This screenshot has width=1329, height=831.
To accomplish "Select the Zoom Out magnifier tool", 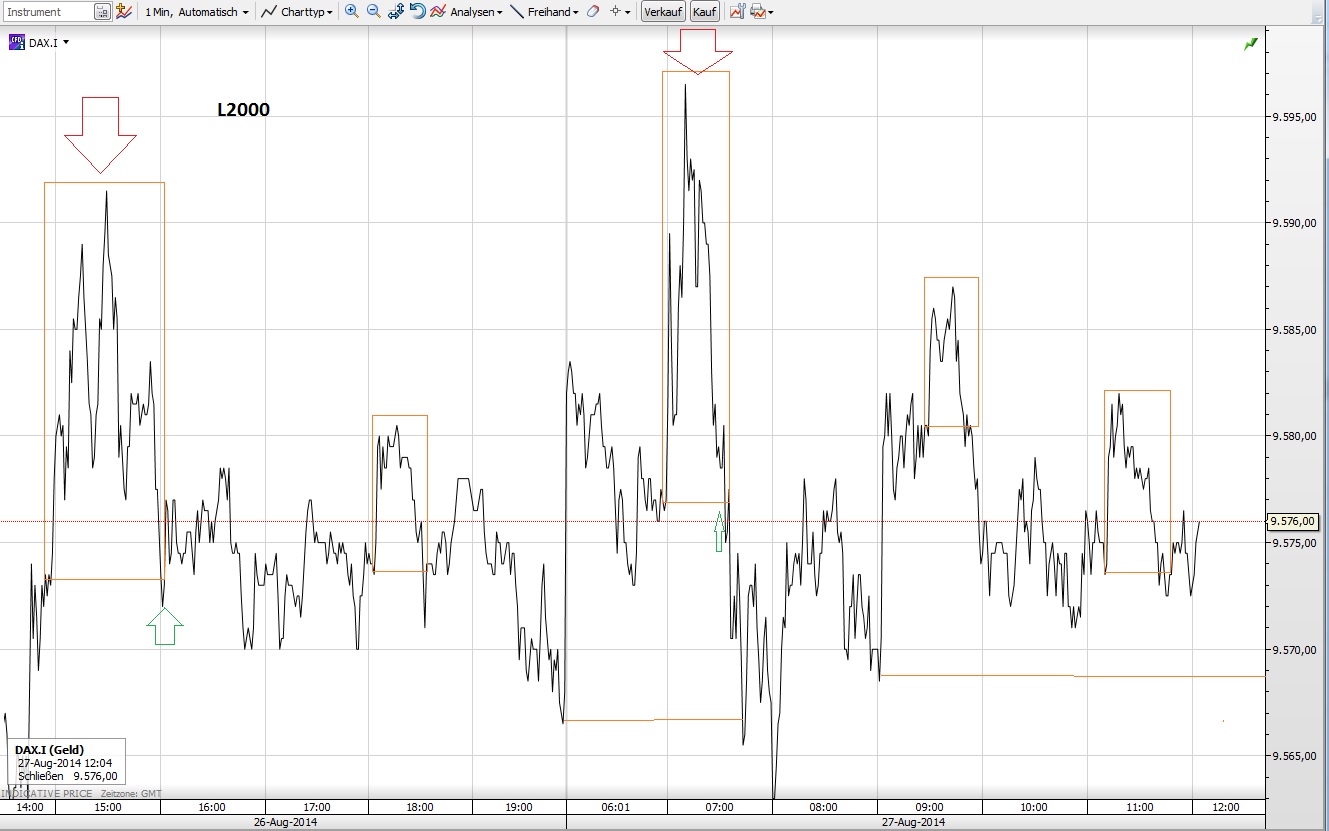I will [373, 11].
